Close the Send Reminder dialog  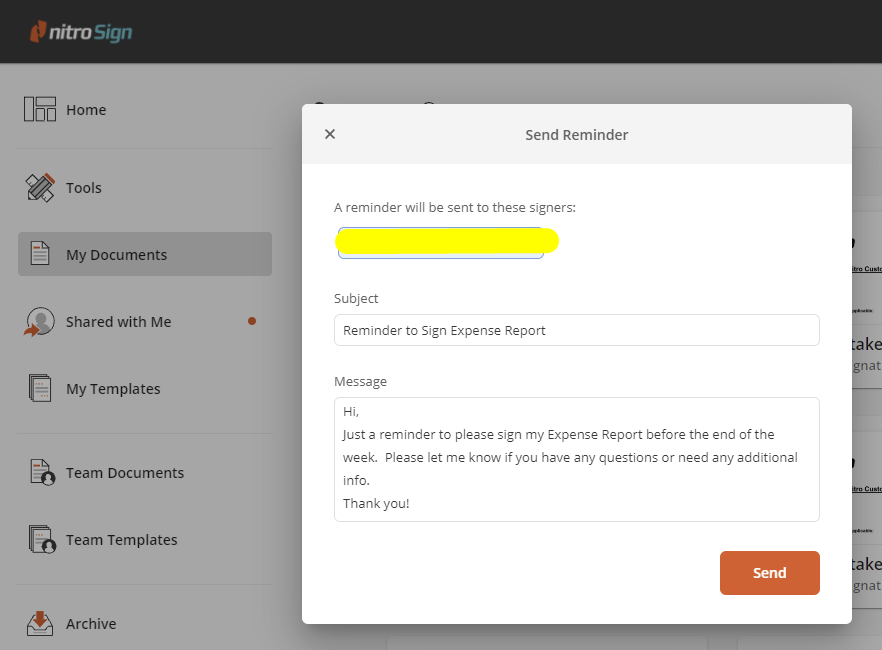330,134
